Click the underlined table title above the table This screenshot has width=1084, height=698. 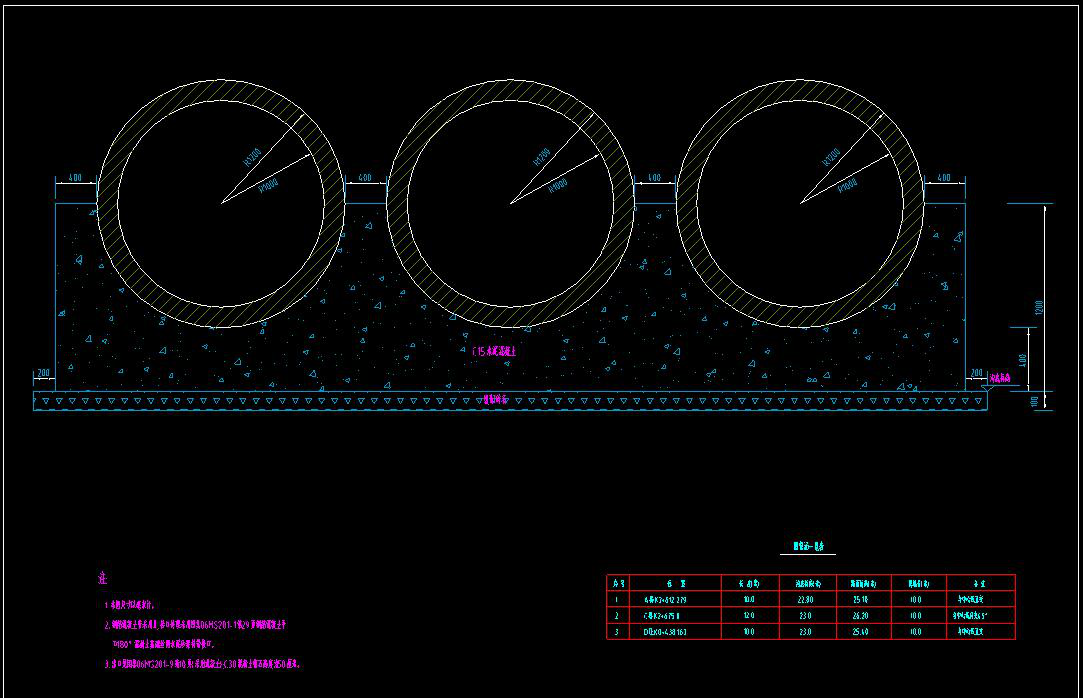tap(807, 547)
